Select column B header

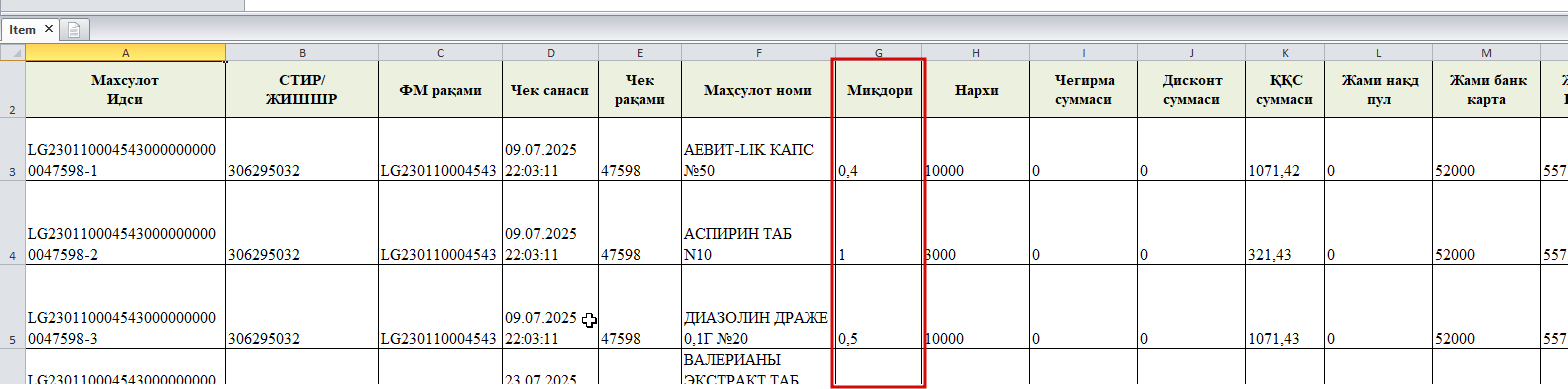[x=302, y=52]
